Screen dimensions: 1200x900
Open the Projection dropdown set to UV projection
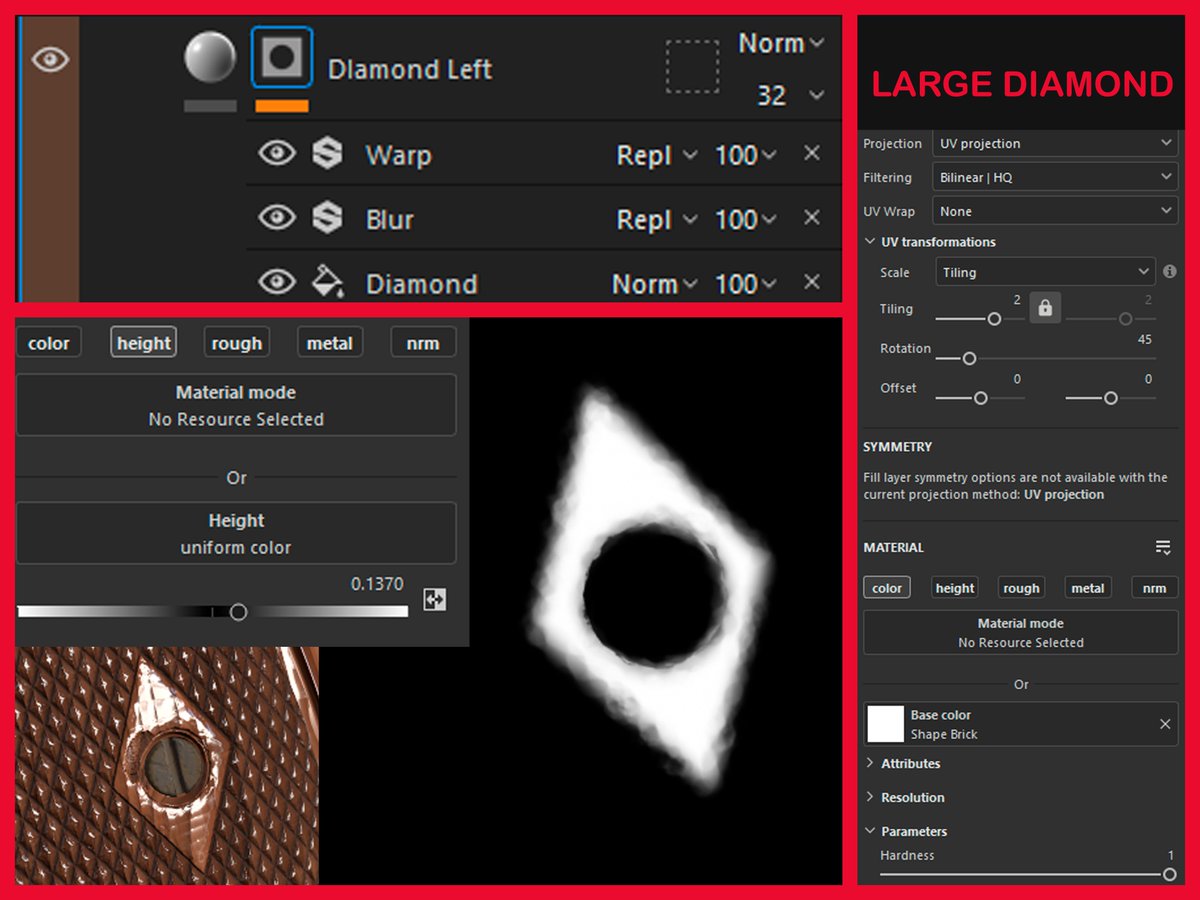pos(1055,143)
